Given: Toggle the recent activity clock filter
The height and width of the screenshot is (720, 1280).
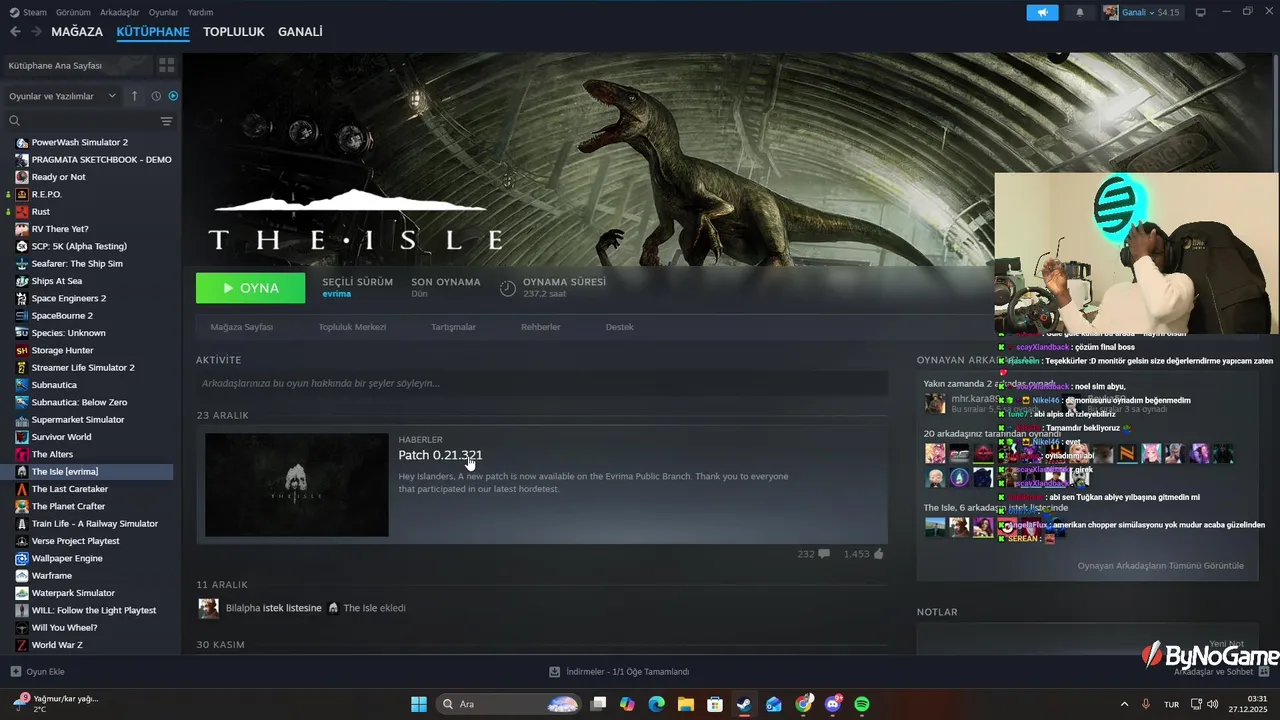Looking at the screenshot, I should click(156, 96).
